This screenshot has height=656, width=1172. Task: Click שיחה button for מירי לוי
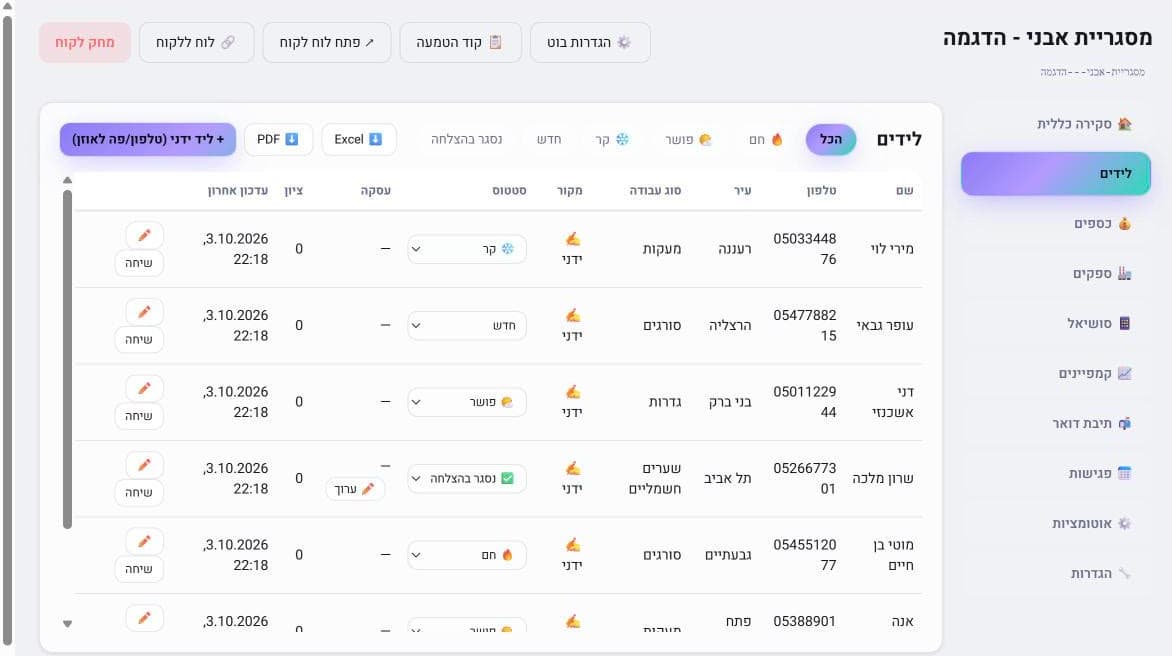click(139, 263)
